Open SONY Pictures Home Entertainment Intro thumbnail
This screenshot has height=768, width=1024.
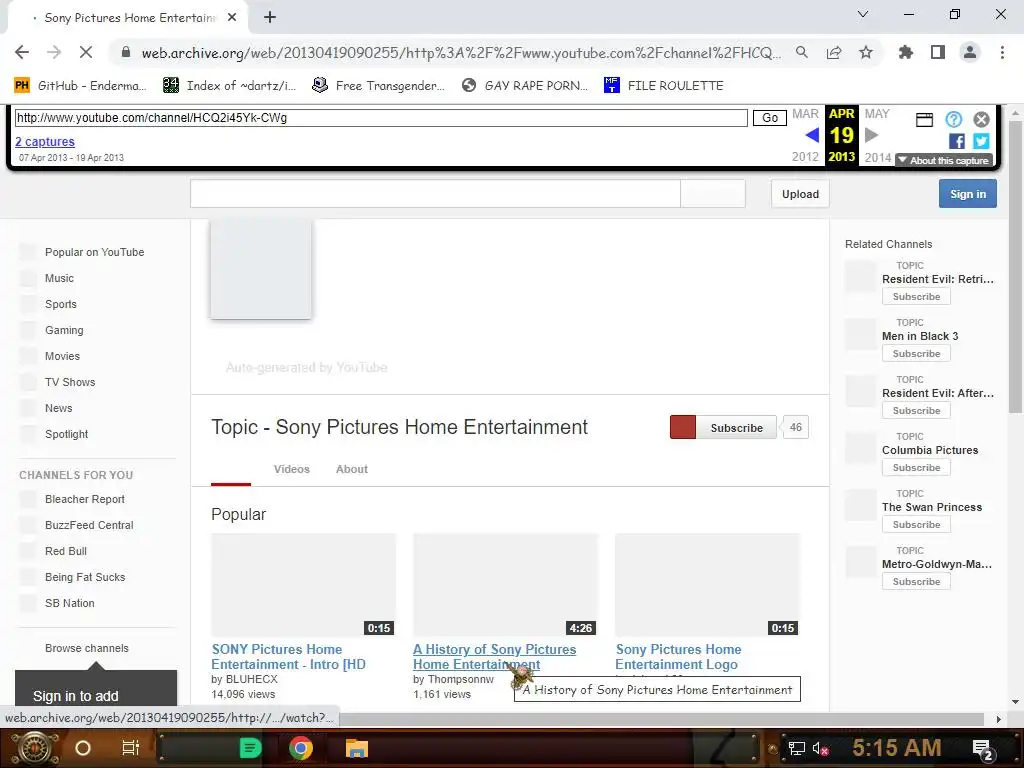[304, 584]
